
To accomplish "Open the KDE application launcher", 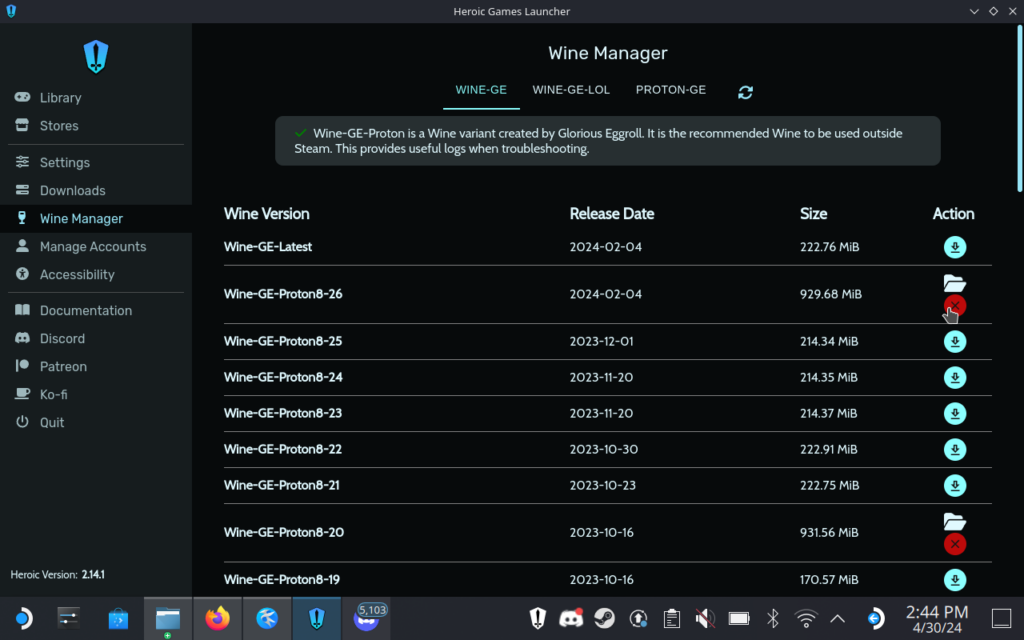I will click(x=23, y=618).
